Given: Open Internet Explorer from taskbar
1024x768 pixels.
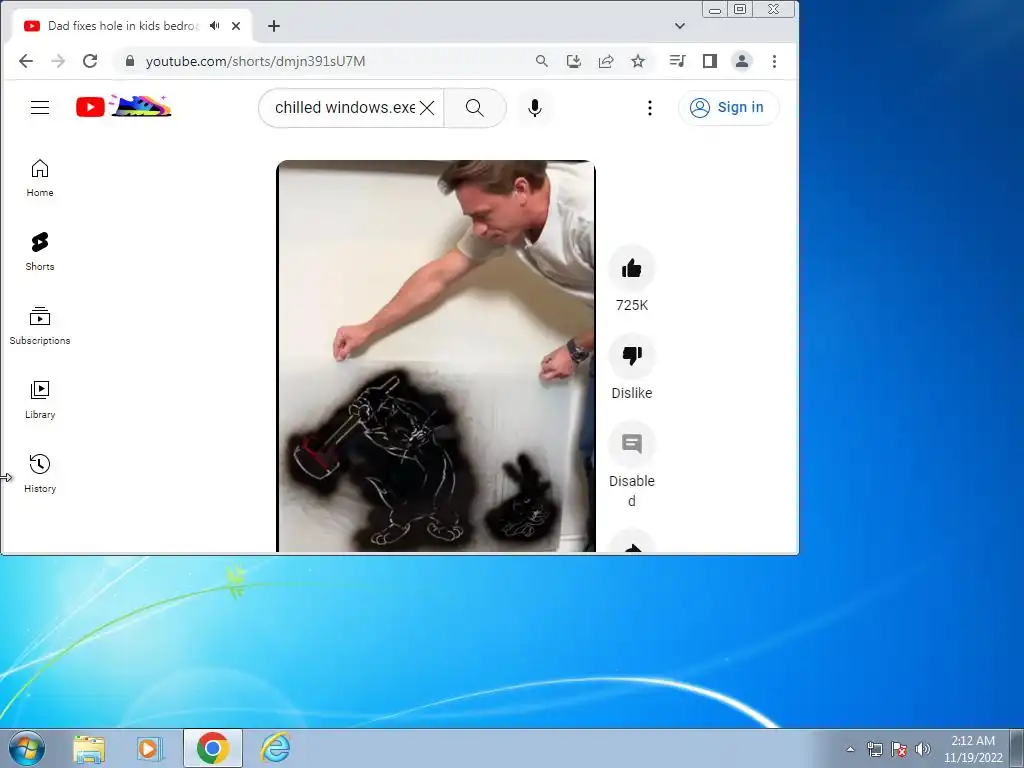Looking at the screenshot, I should pyautogui.click(x=275, y=748).
